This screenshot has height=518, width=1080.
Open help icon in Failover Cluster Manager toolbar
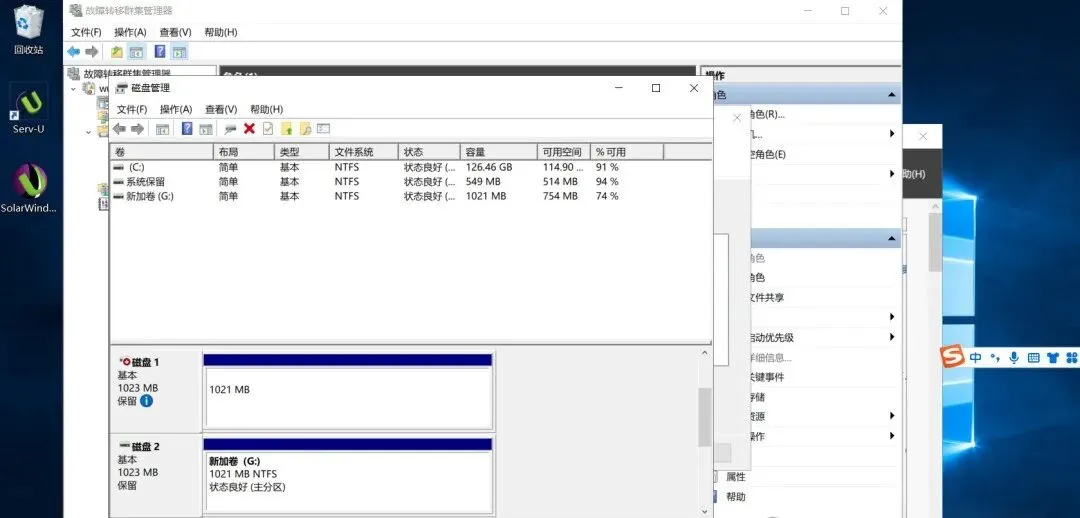(x=160, y=52)
